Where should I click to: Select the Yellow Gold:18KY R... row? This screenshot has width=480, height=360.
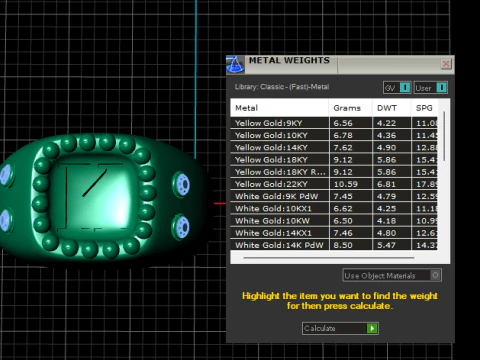point(334,172)
